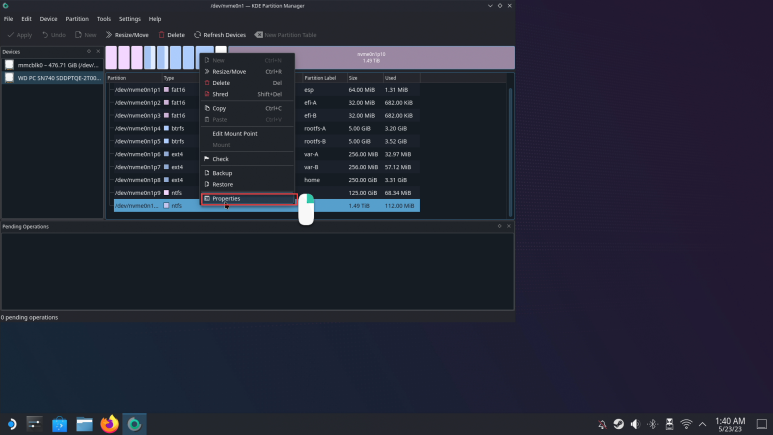
Task: Select partition row /dev/nvme0n1p7
Action: tap(267, 167)
